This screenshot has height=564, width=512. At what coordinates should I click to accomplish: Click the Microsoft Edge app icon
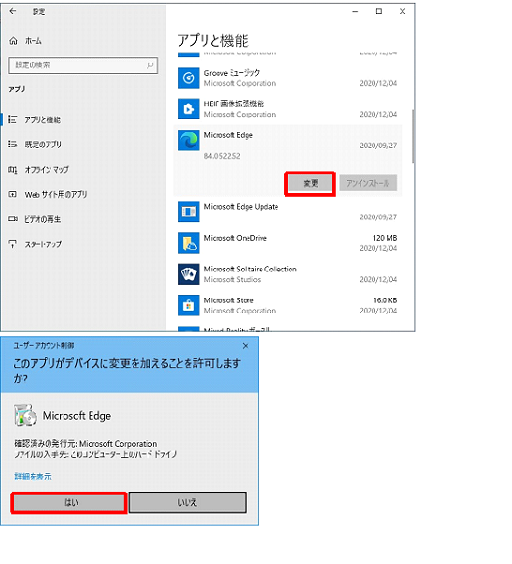click(189, 140)
